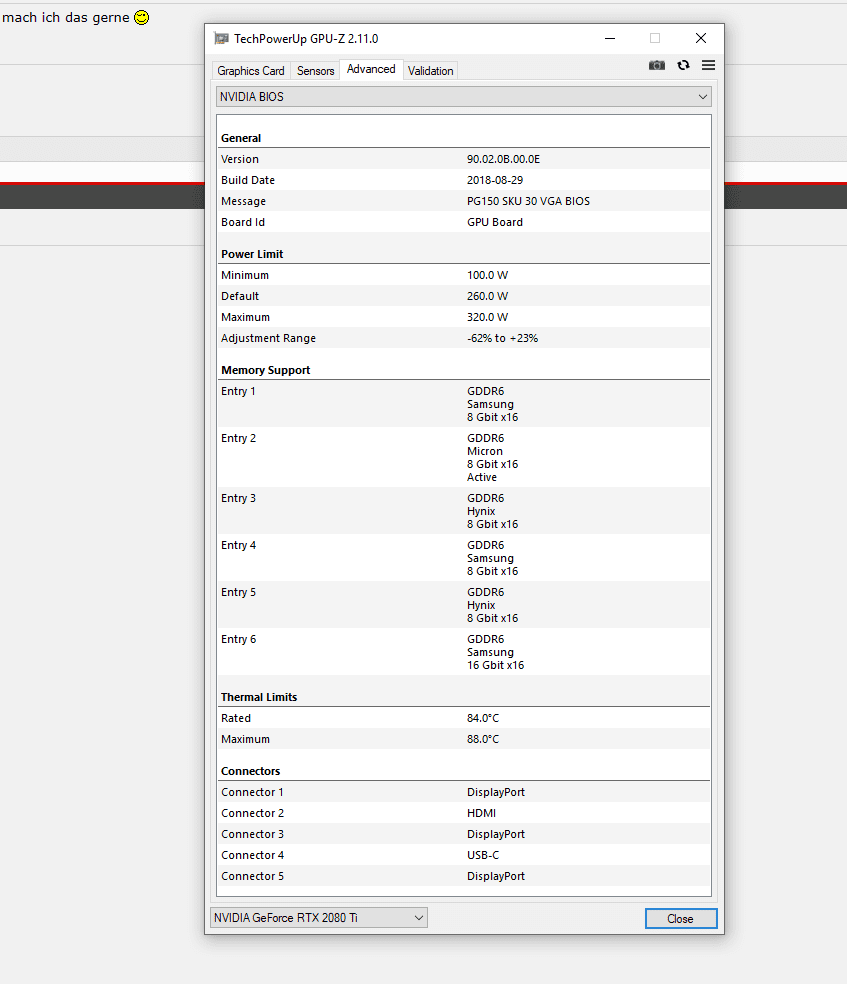847x984 pixels.
Task: Select the Memory Support section header
Action: click(265, 370)
